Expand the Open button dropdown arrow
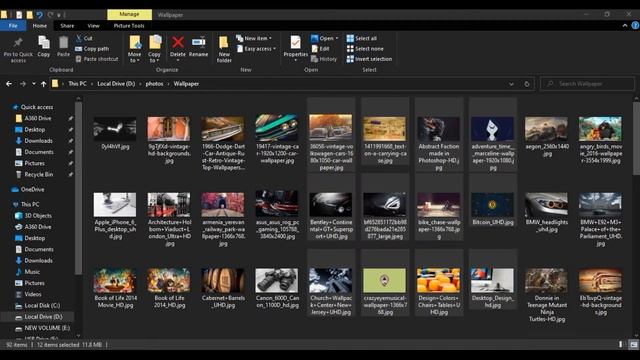 (x=337, y=38)
